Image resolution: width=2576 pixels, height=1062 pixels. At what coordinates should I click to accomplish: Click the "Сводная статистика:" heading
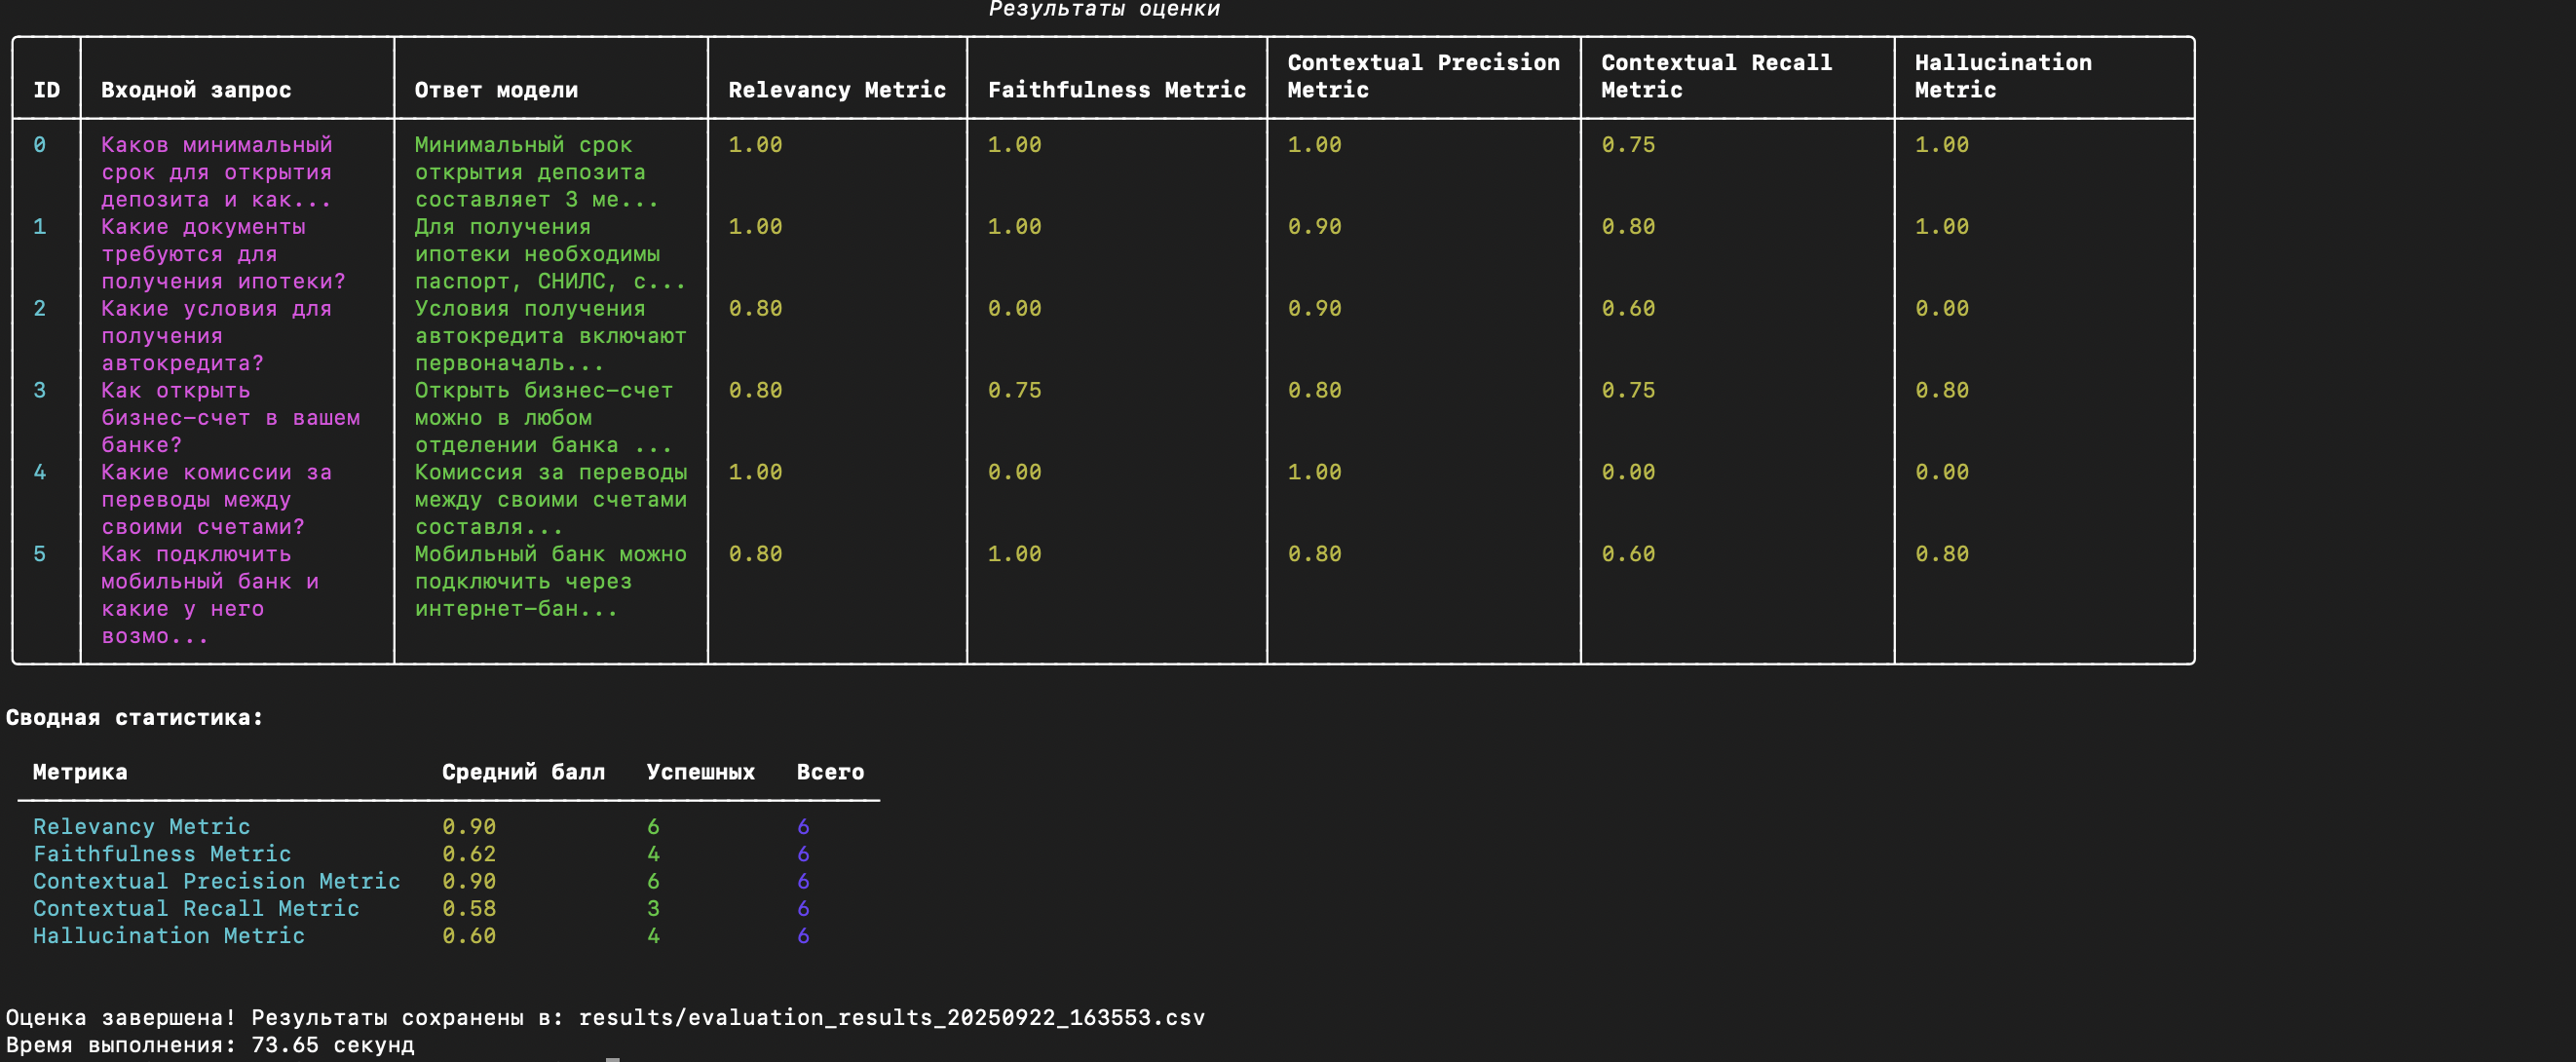[x=134, y=718]
